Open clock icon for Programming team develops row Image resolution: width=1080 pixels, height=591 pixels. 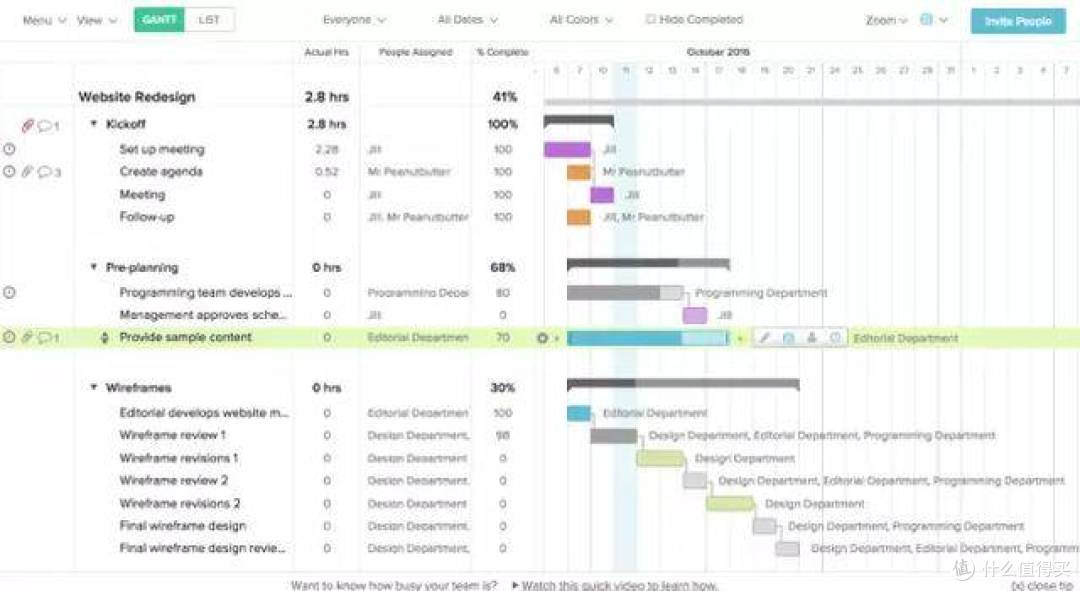pyautogui.click(x=9, y=292)
